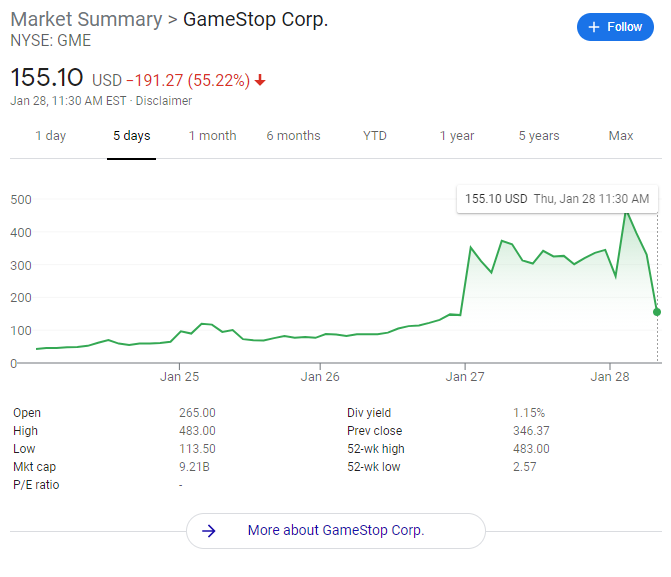Show the 1 year chart range
671x577 pixels.
tap(457, 136)
